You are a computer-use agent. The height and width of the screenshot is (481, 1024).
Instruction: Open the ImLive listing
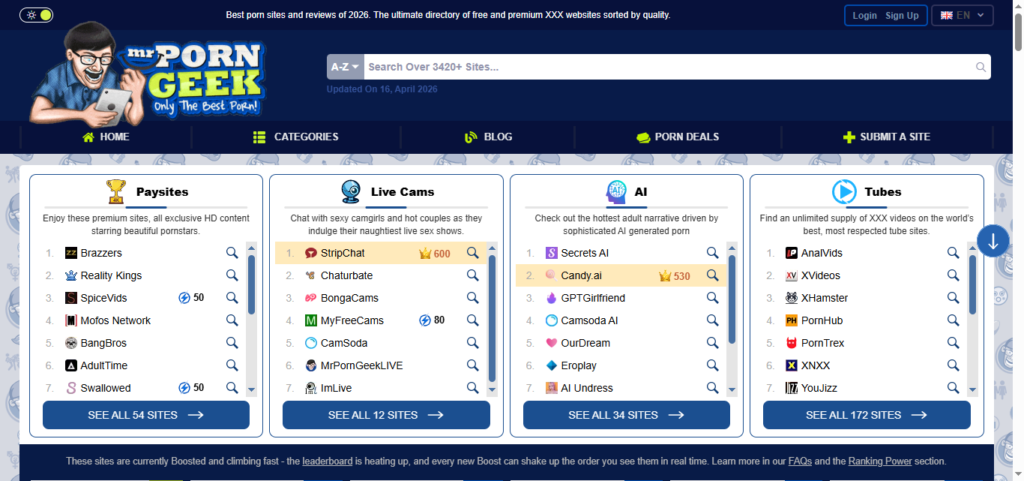(x=336, y=388)
